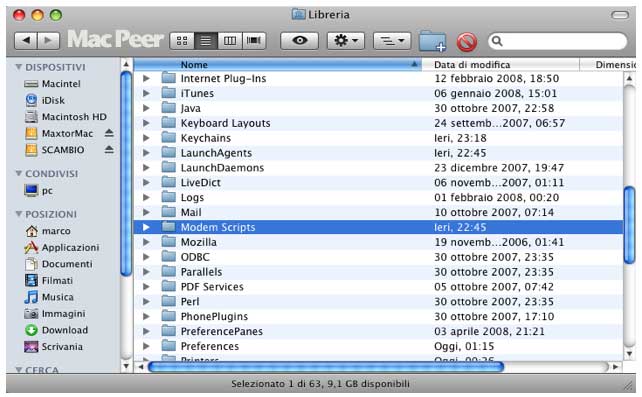Open the path hierarchy dropdown
This screenshot has width=642, height=397.
[392, 41]
